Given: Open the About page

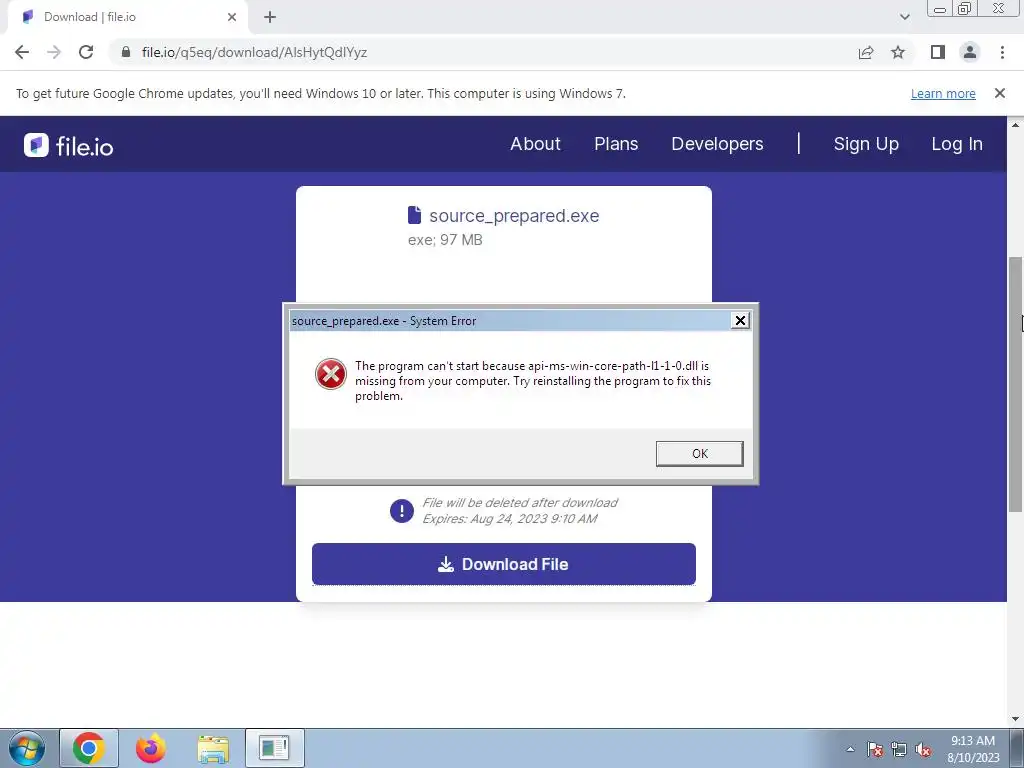Looking at the screenshot, I should pos(536,144).
